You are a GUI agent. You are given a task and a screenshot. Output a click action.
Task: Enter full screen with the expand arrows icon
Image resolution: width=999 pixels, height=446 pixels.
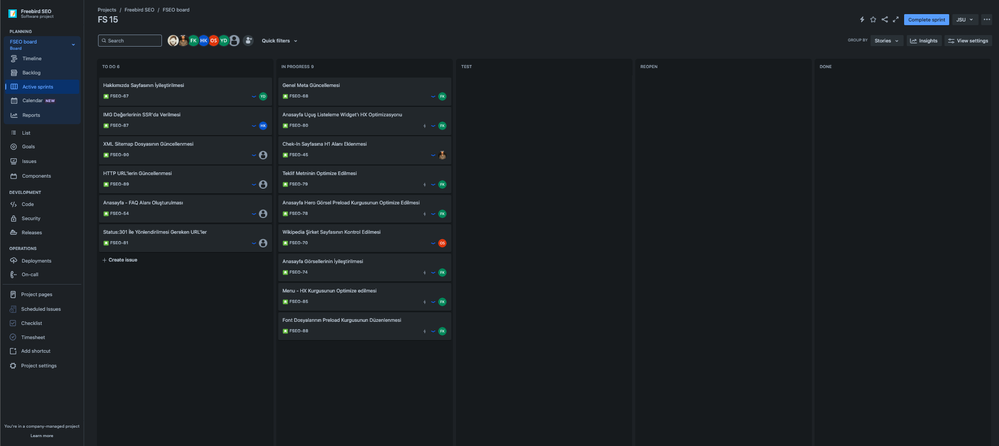coord(895,20)
